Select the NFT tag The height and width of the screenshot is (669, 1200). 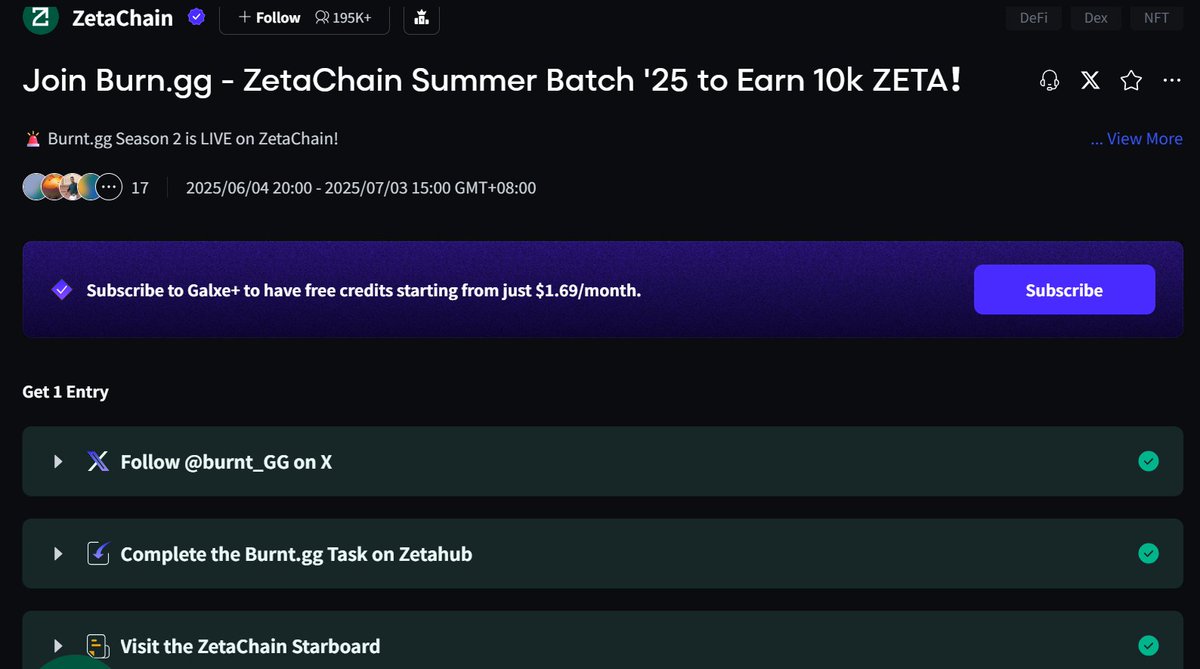tap(1156, 18)
